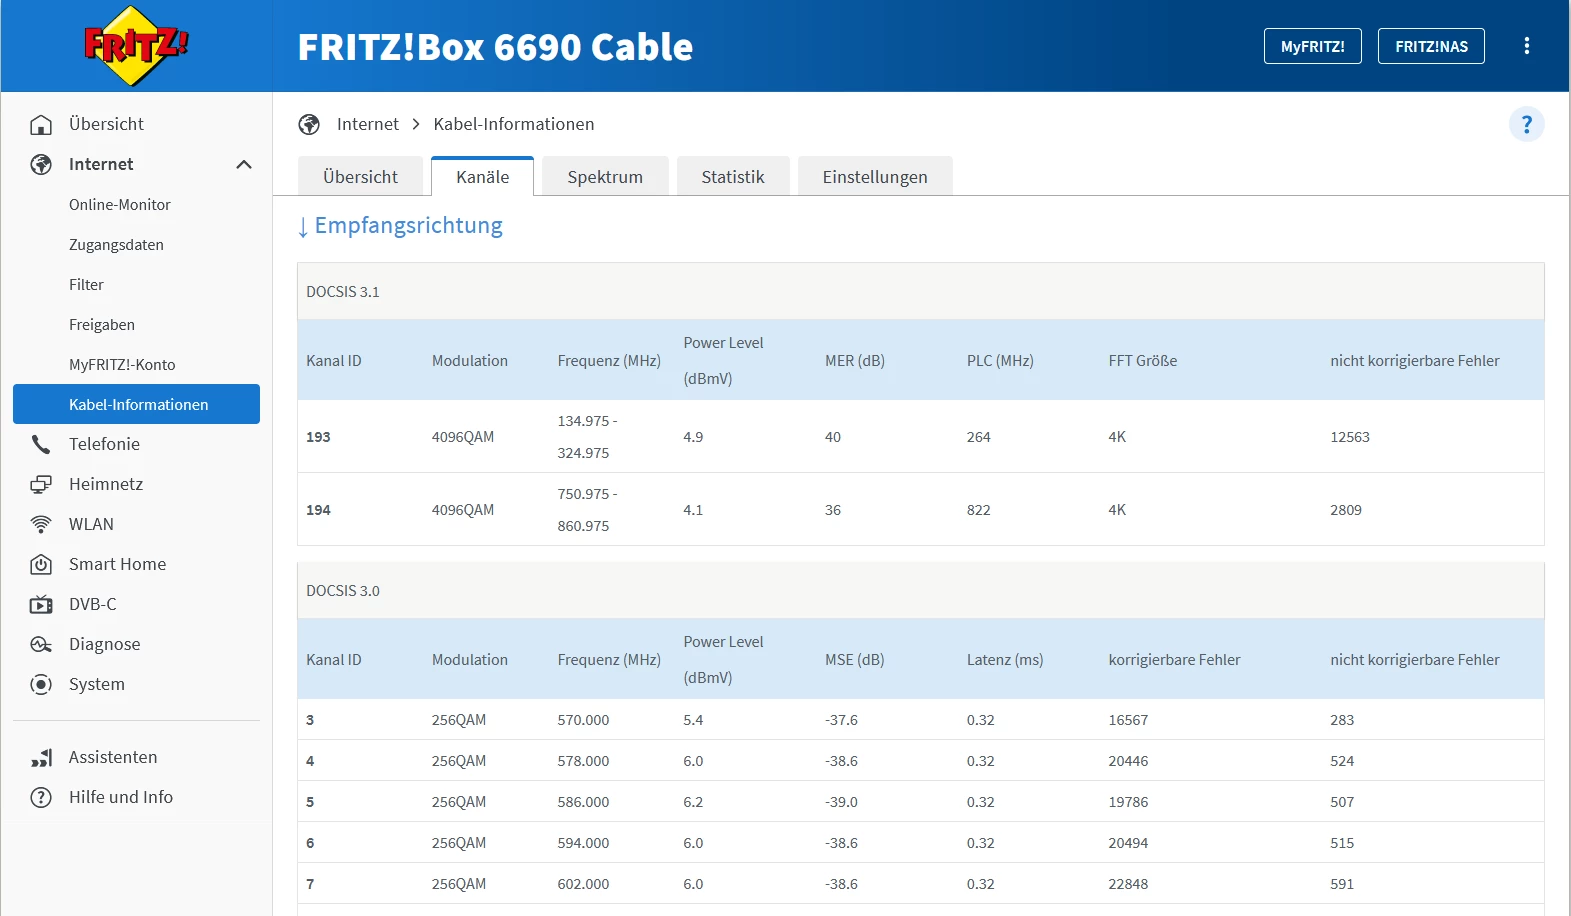This screenshot has height=916, width=1571.
Task: Click the 22848 correctable errors value
Action: click(x=1128, y=884)
